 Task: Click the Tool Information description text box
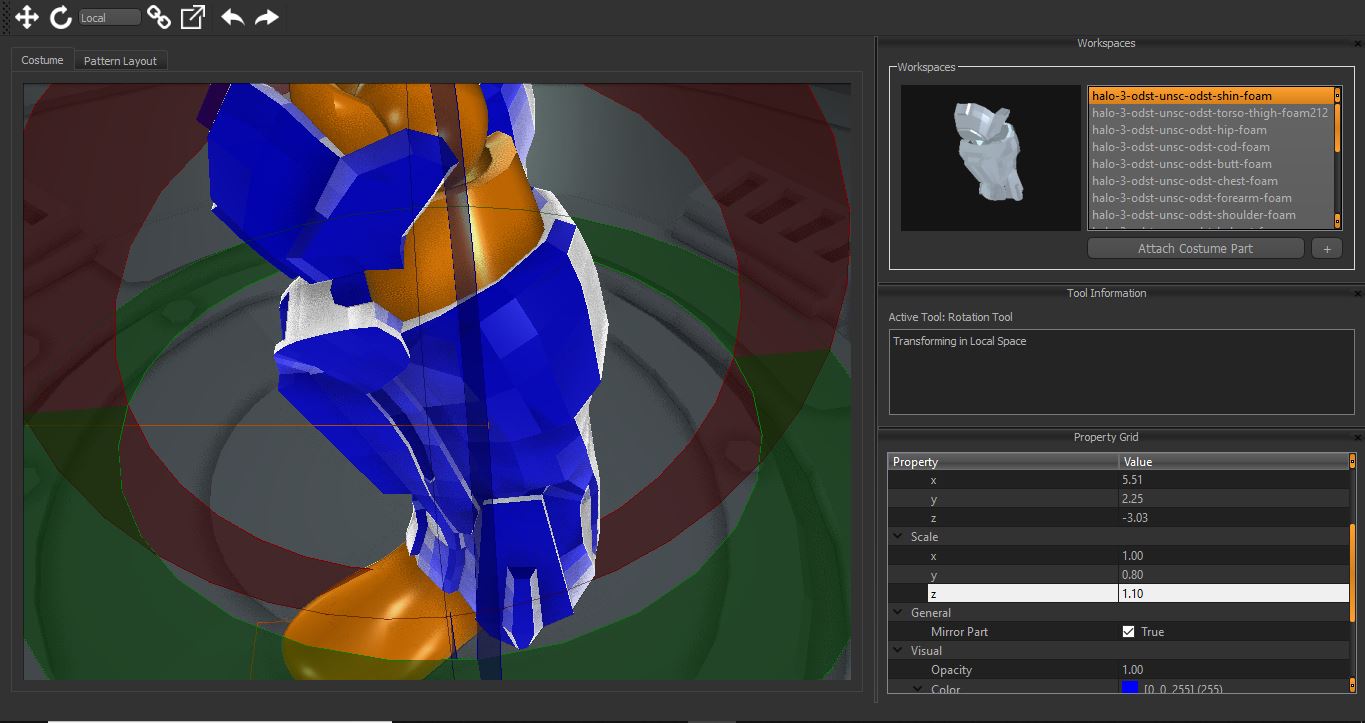coord(1121,371)
